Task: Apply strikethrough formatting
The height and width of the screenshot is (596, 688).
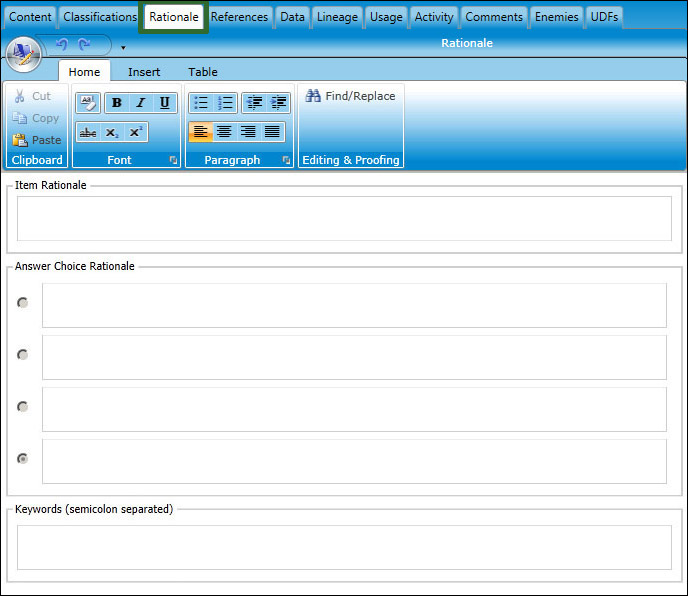Action: pyautogui.click(x=88, y=132)
